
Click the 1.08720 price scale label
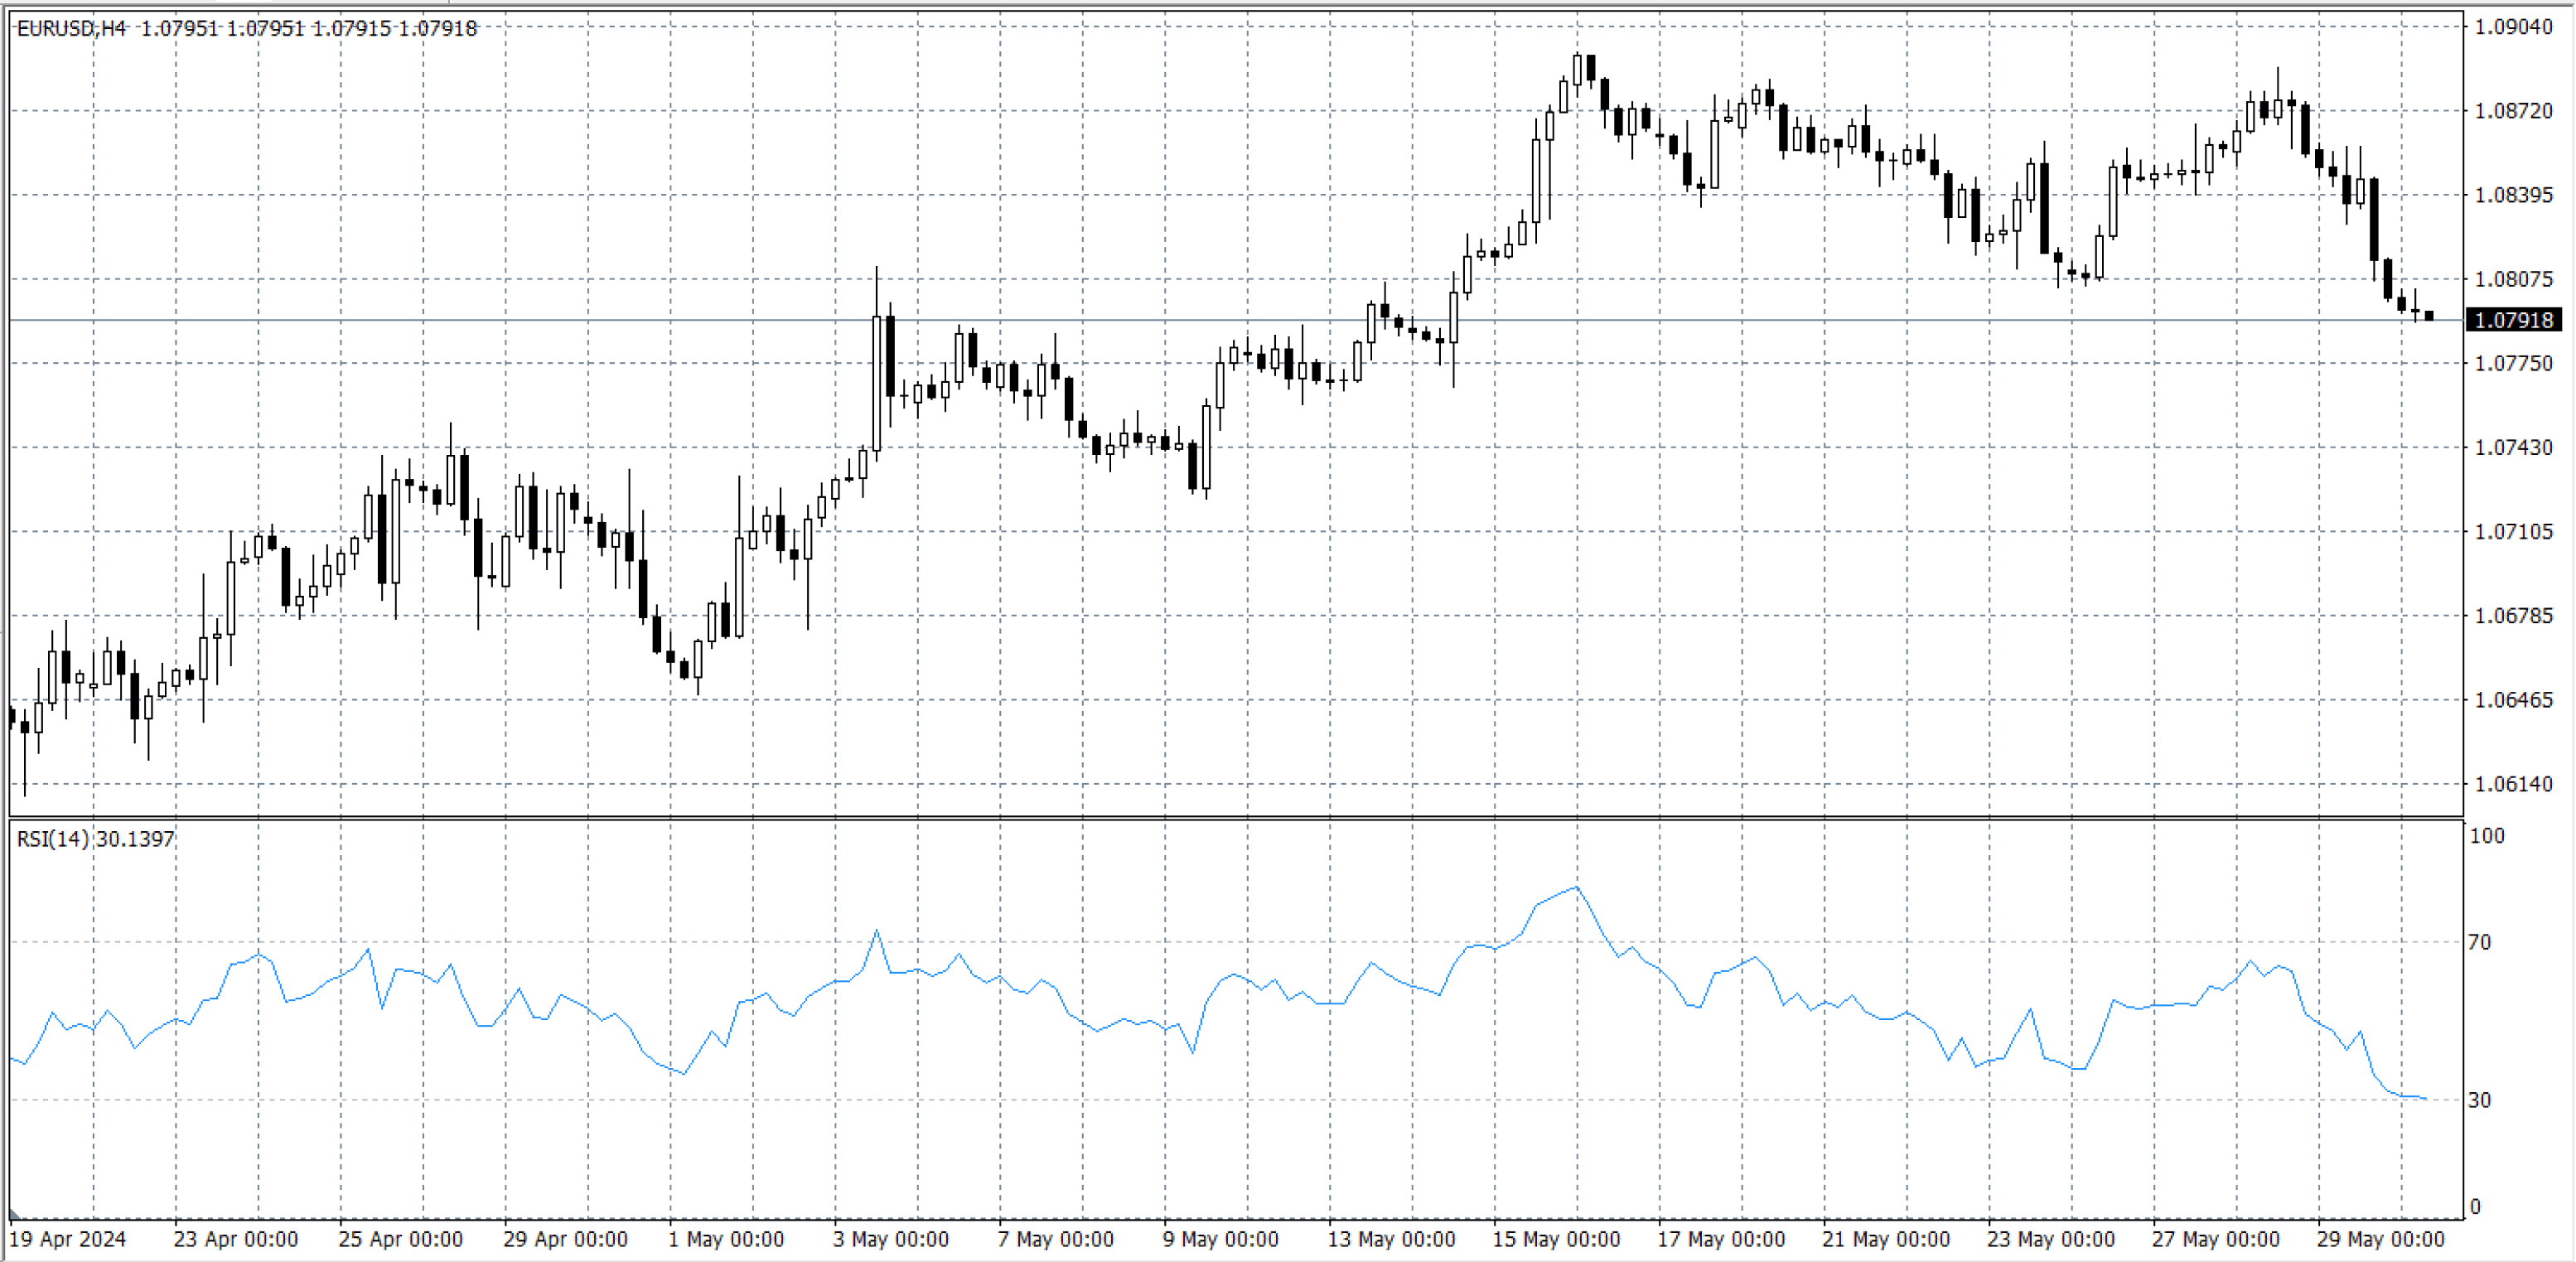[x=2513, y=110]
